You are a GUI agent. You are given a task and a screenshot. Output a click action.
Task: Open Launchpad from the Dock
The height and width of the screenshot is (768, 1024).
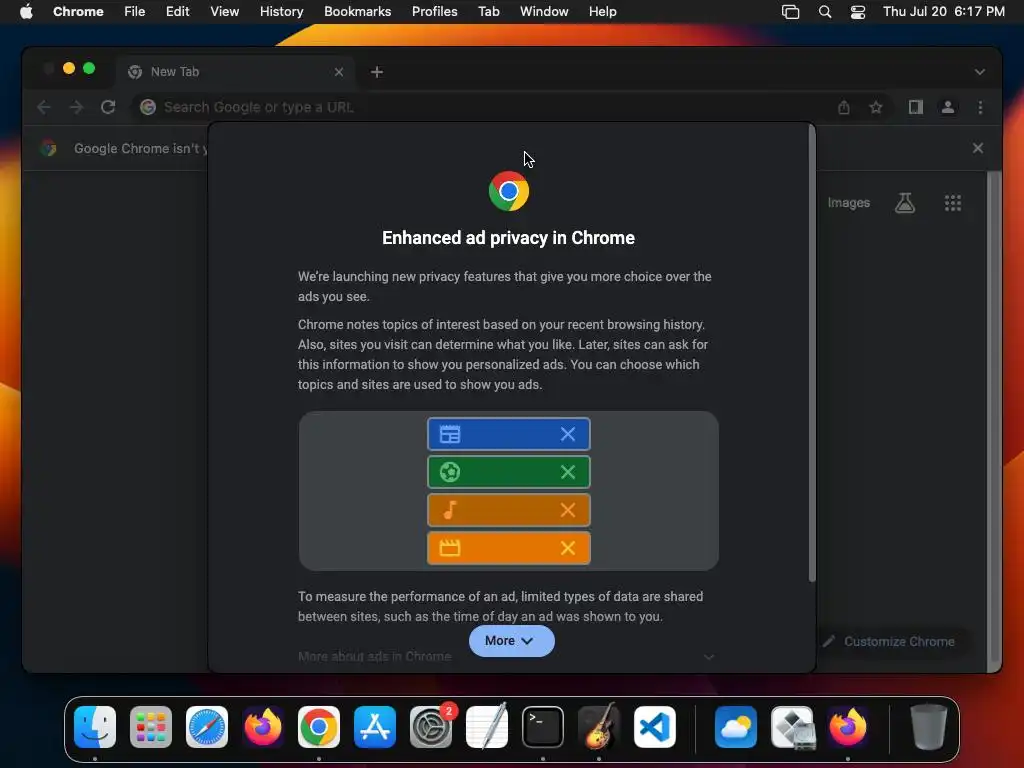click(151, 727)
